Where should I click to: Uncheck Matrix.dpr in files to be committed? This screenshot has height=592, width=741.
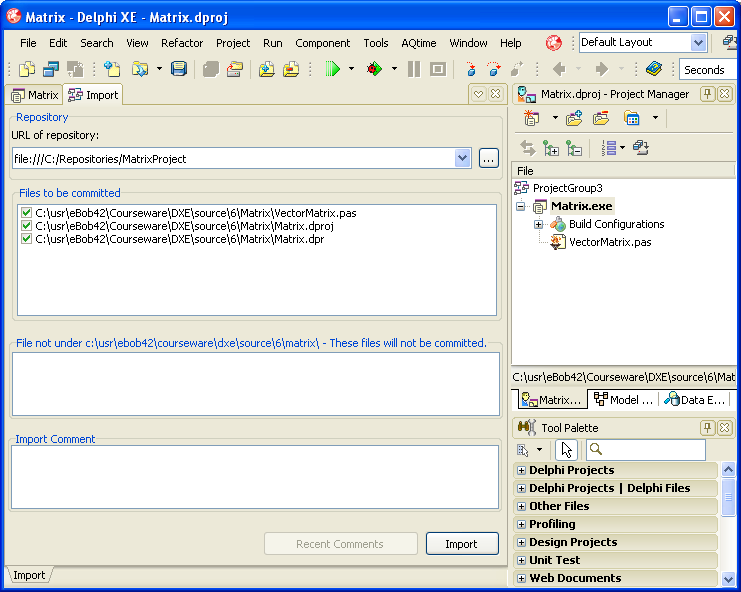point(26,239)
